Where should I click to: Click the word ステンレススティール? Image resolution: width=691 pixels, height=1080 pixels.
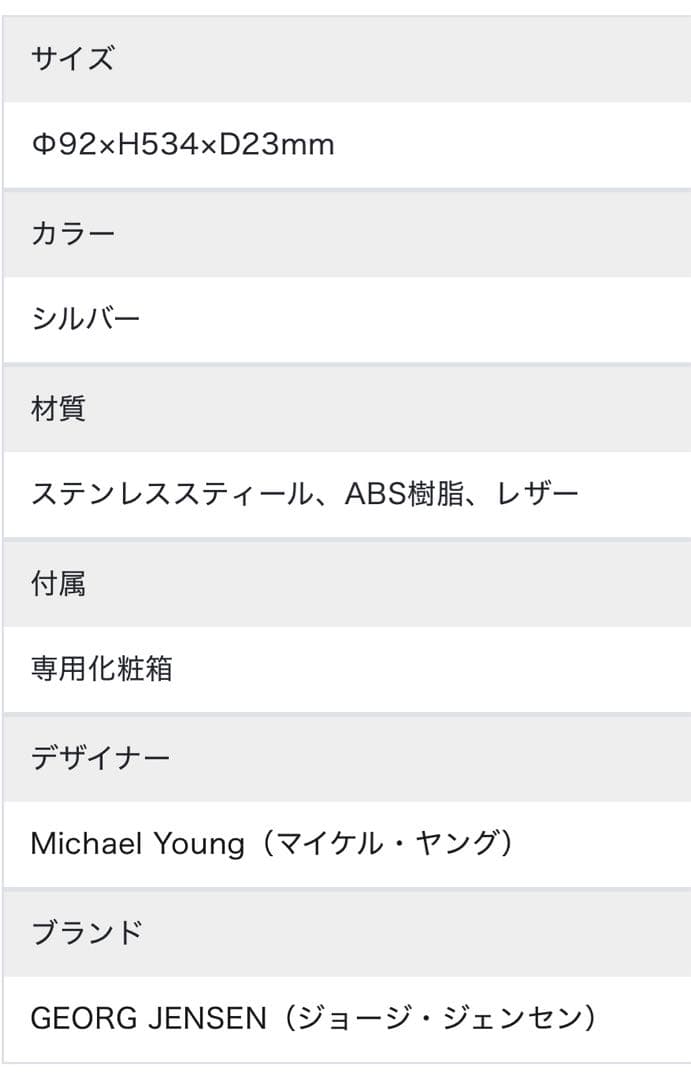[x=170, y=494]
